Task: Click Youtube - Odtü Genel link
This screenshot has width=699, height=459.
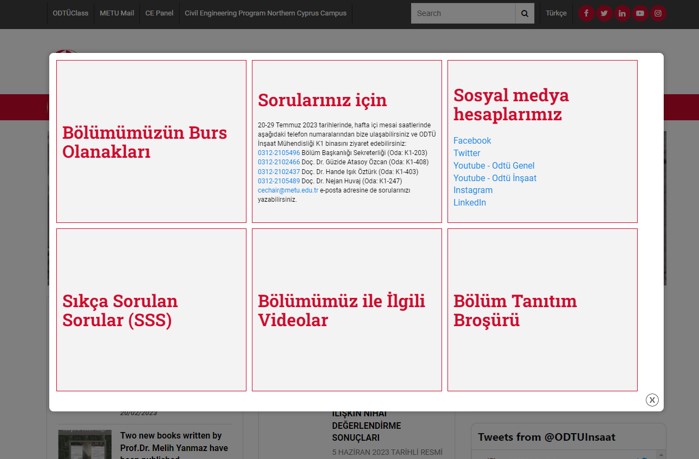Action: click(x=493, y=166)
